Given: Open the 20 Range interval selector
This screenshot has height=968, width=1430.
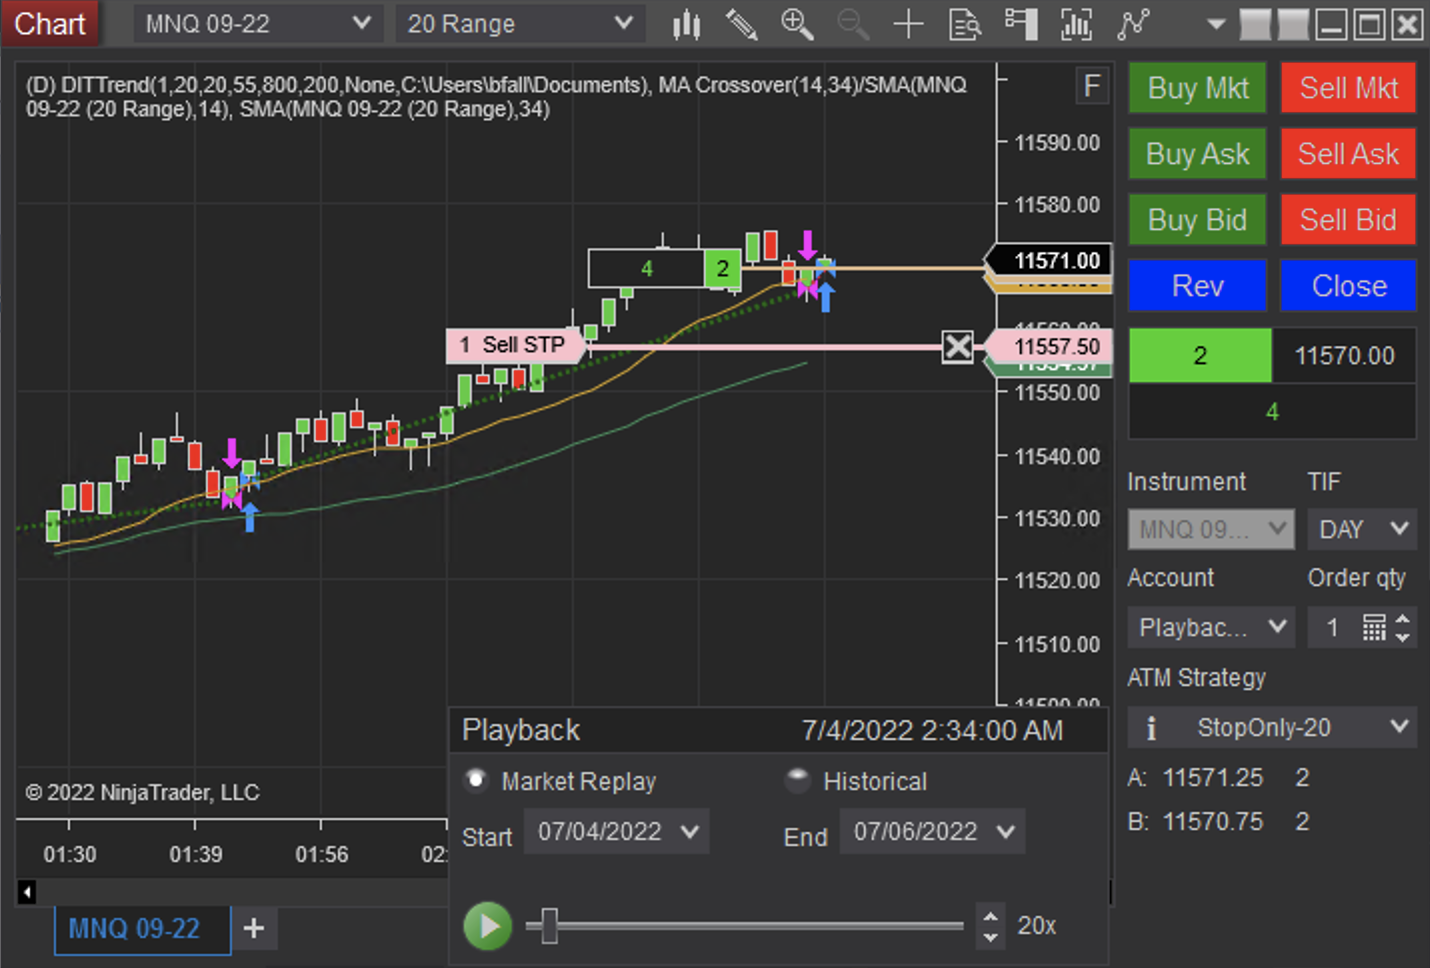Looking at the screenshot, I should point(520,24).
